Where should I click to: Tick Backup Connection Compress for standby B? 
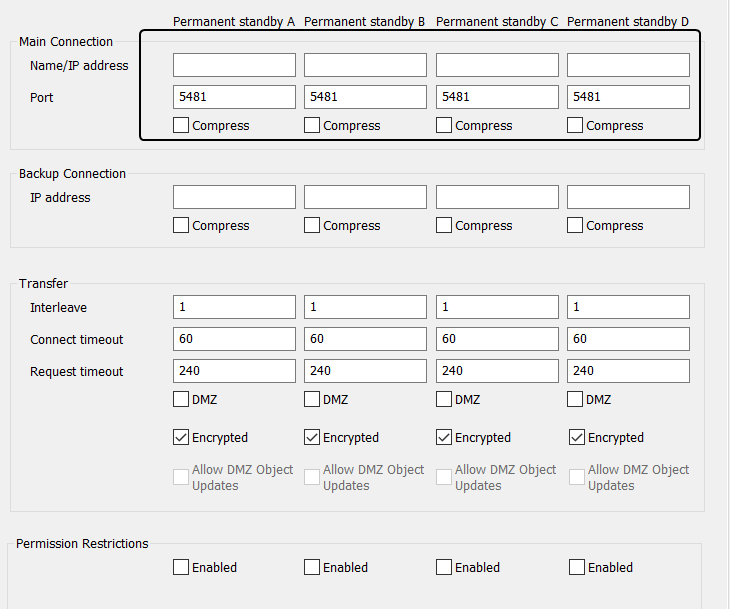312,226
